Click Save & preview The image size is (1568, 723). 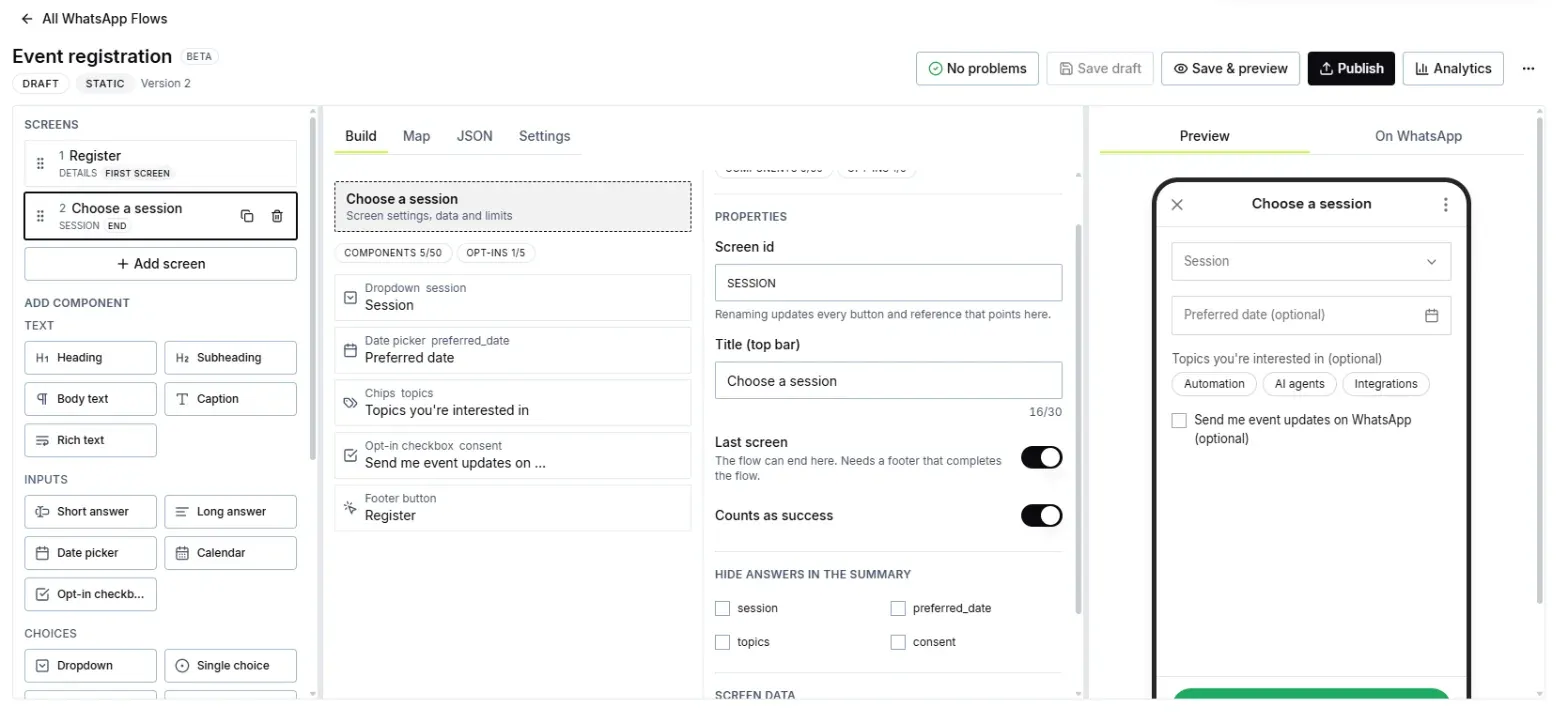(1230, 69)
